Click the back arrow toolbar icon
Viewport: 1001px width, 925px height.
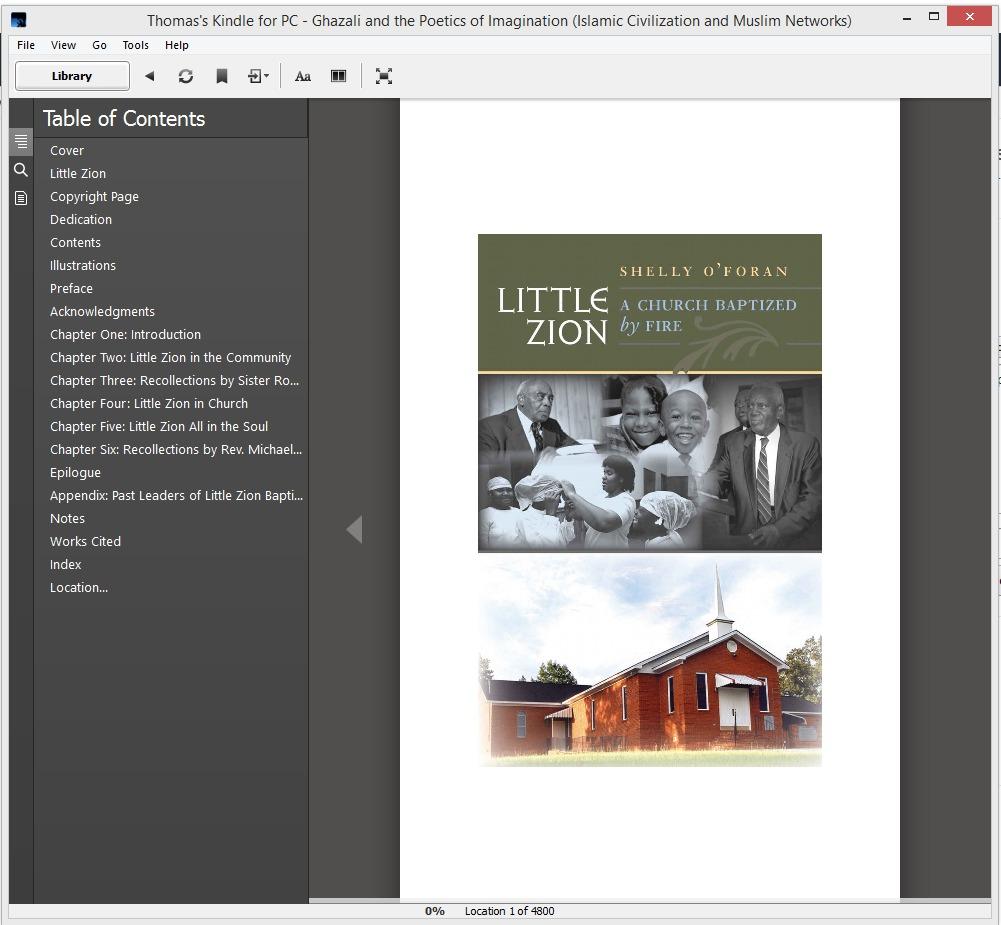coord(149,76)
